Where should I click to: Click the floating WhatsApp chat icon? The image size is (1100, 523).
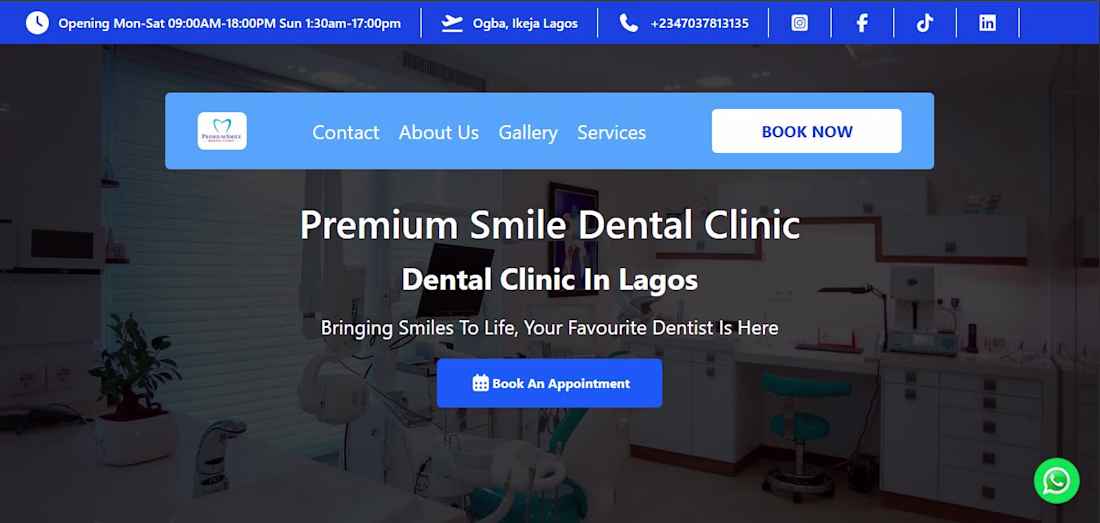tap(1057, 481)
